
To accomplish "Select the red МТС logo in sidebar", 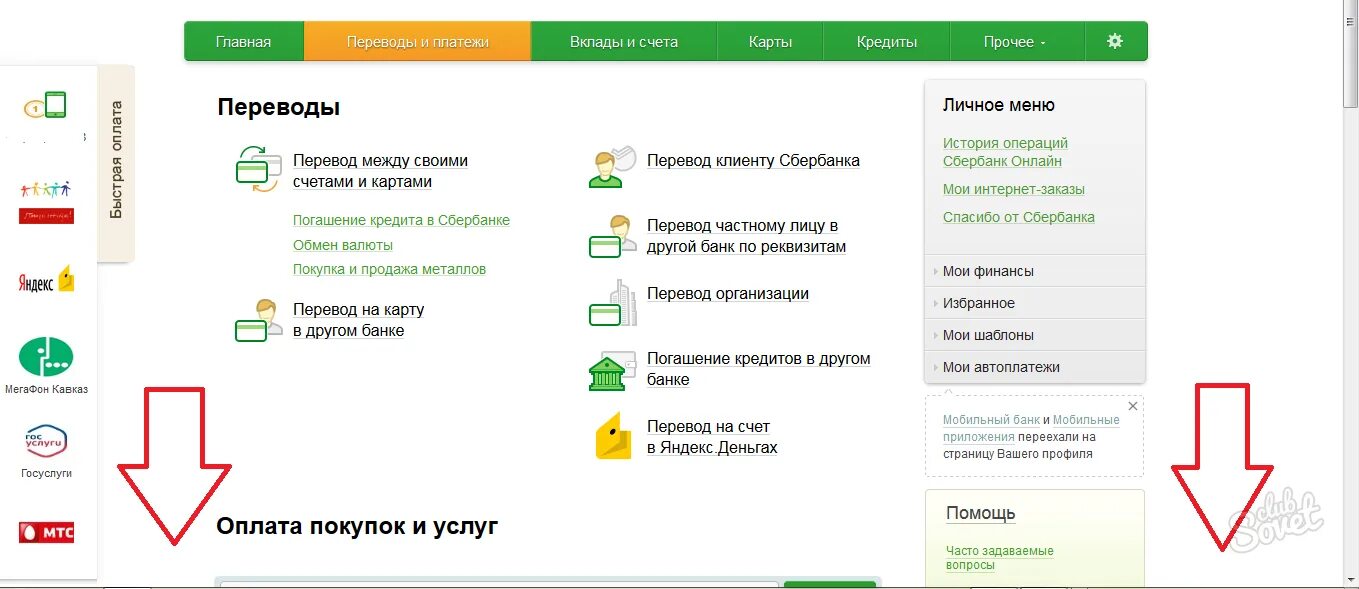I will pyautogui.click(x=46, y=532).
